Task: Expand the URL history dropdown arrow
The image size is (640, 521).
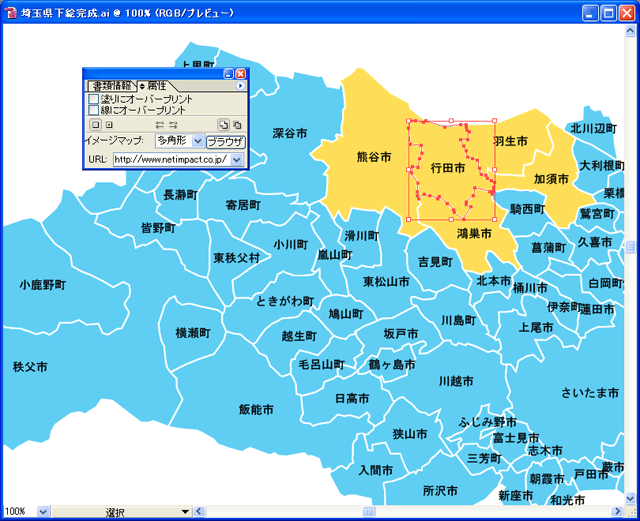Action: point(236,160)
